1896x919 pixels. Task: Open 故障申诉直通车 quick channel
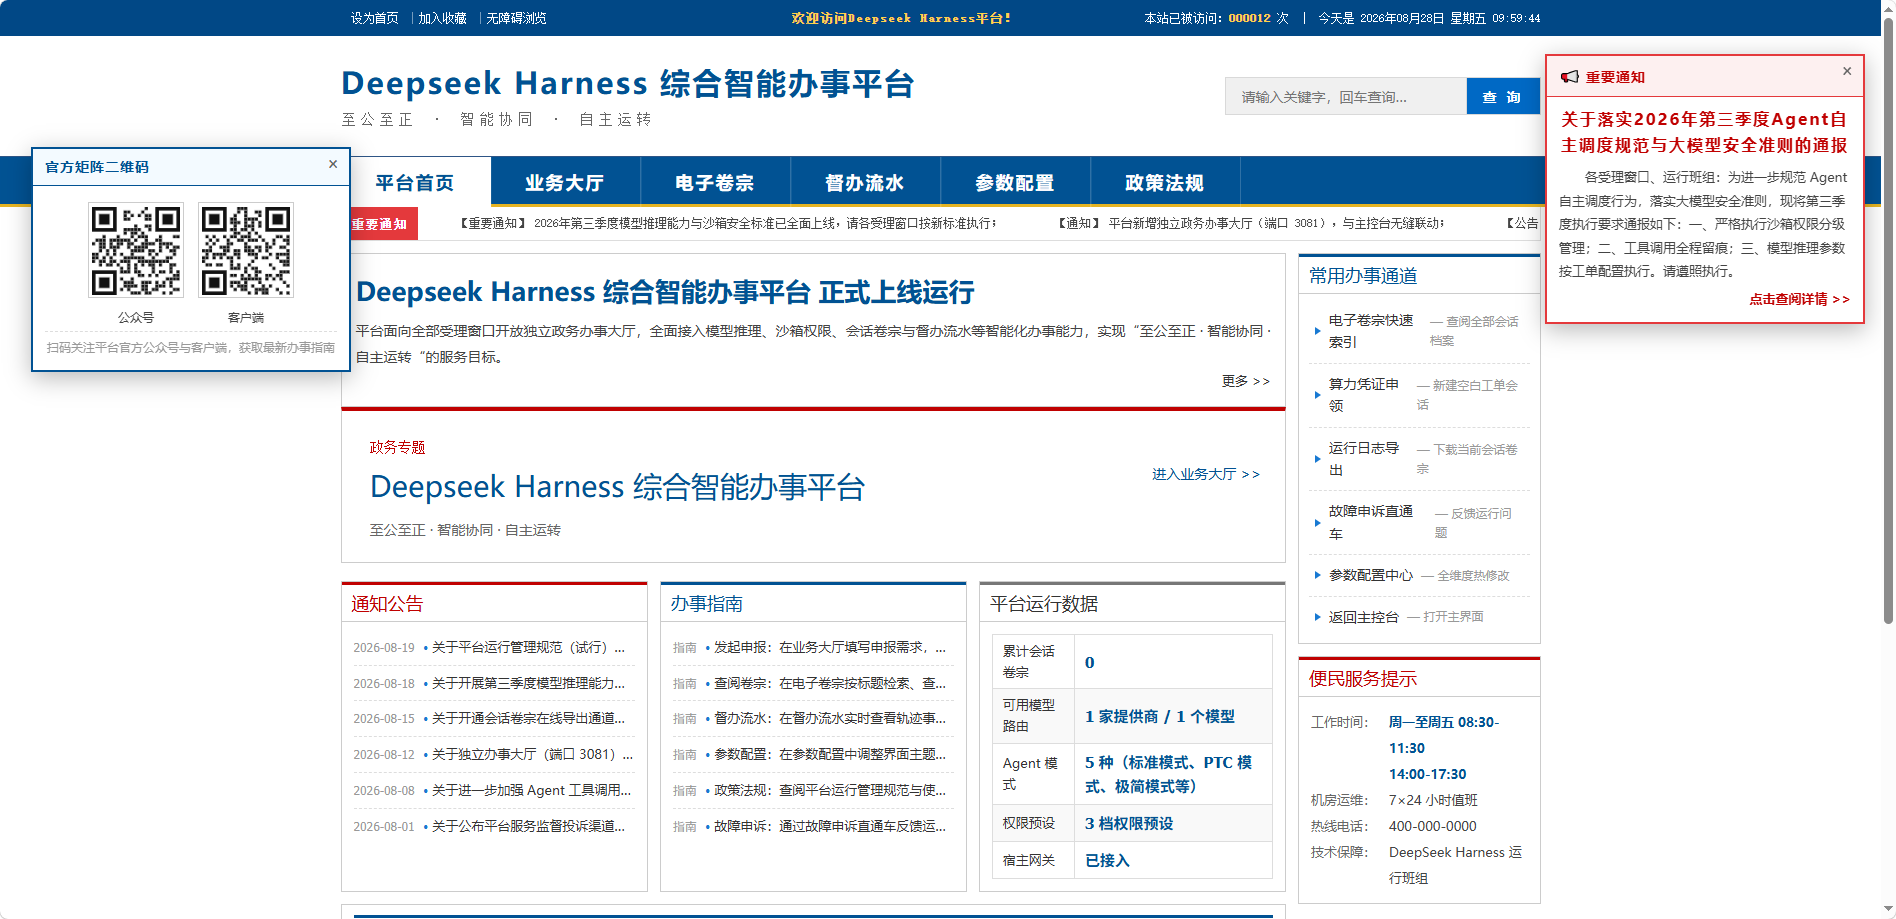[x=1371, y=523]
